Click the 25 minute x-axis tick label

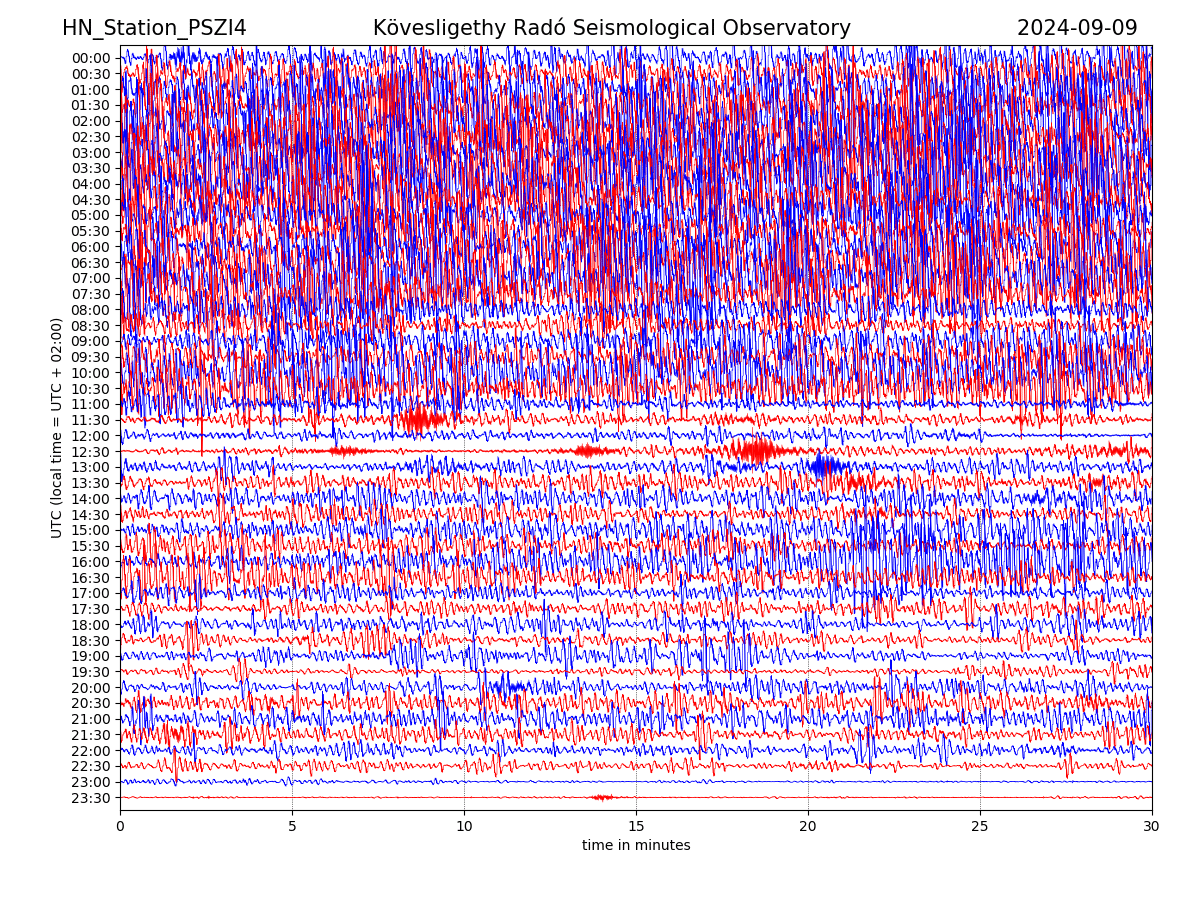(979, 827)
